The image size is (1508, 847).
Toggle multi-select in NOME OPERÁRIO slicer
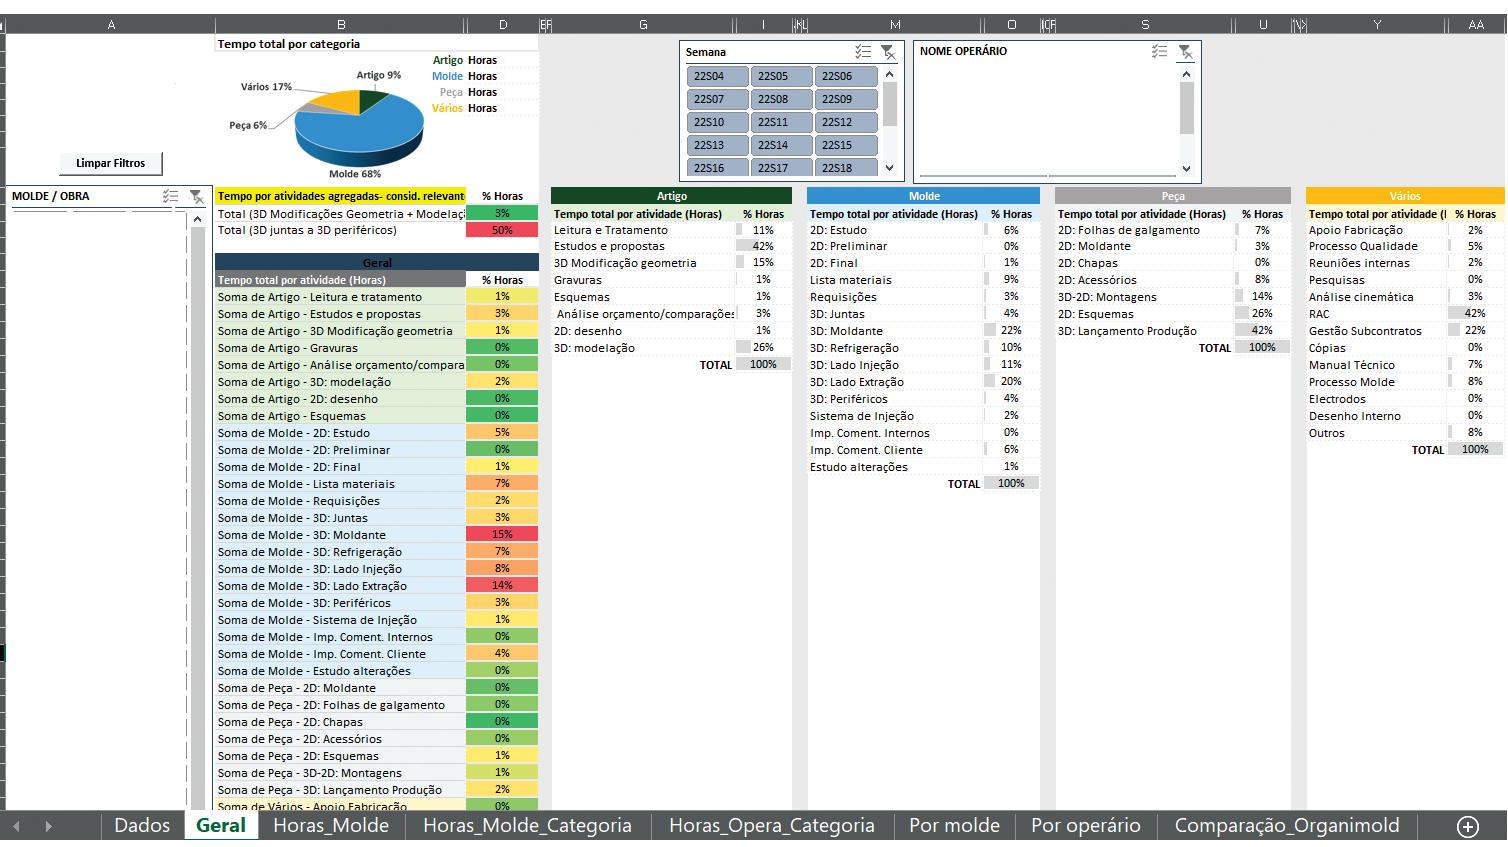(x=1160, y=51)
